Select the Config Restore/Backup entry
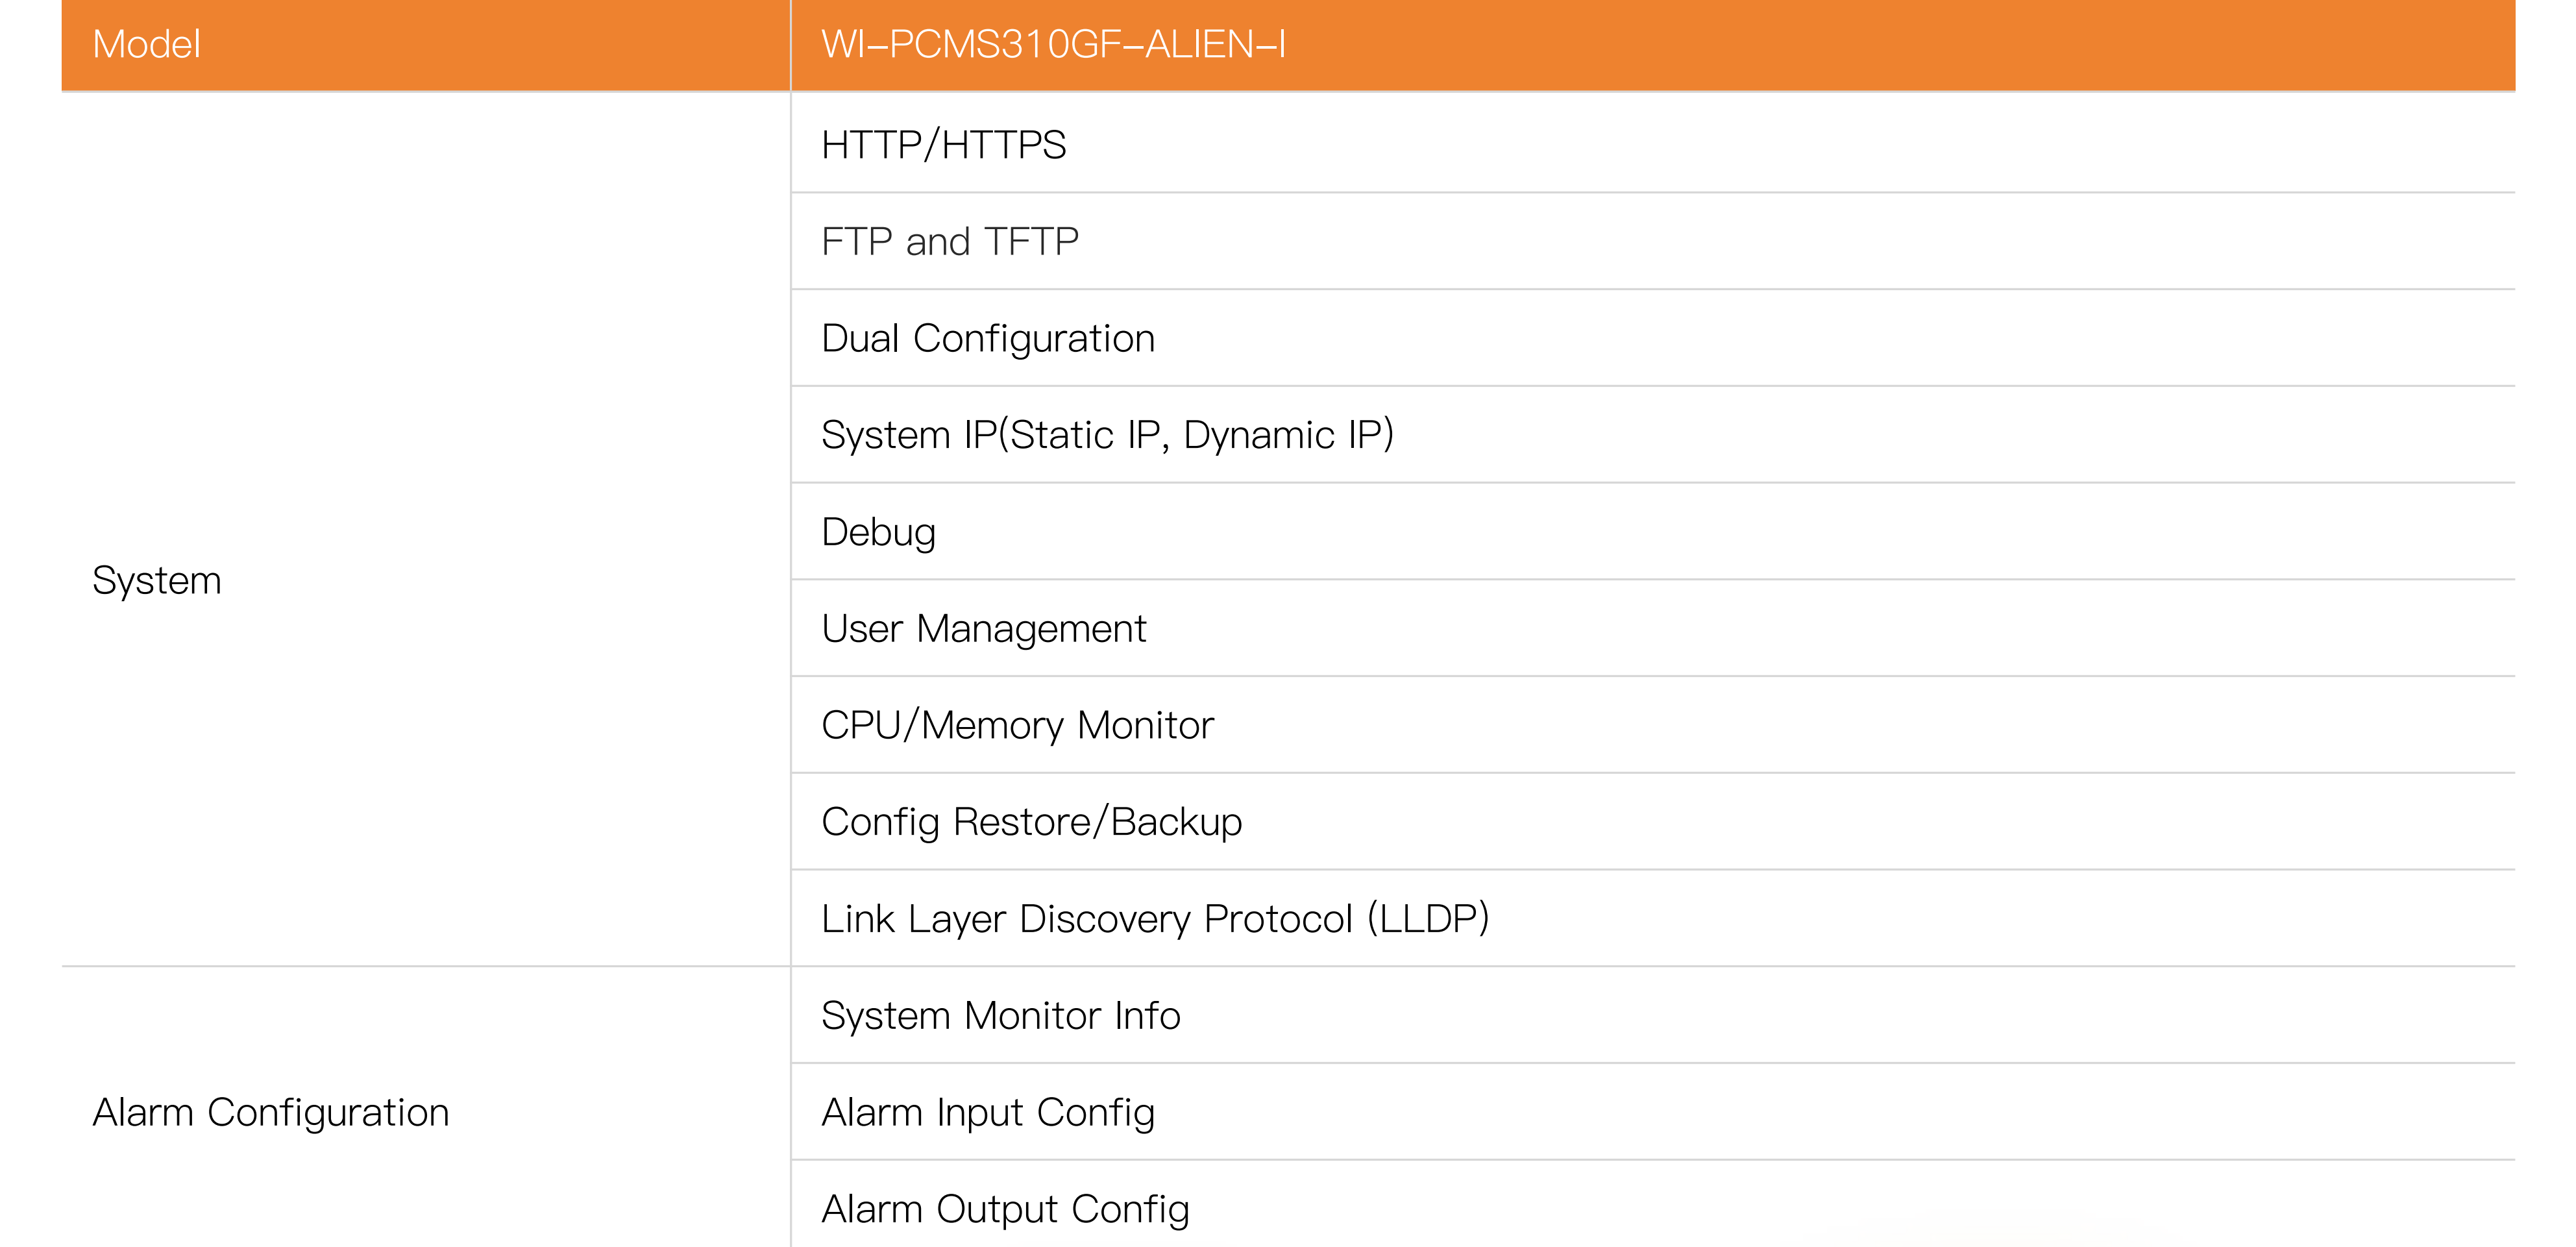Image resolution: width=2576 pixels, height=1247 pixels. pos(1031,822)
